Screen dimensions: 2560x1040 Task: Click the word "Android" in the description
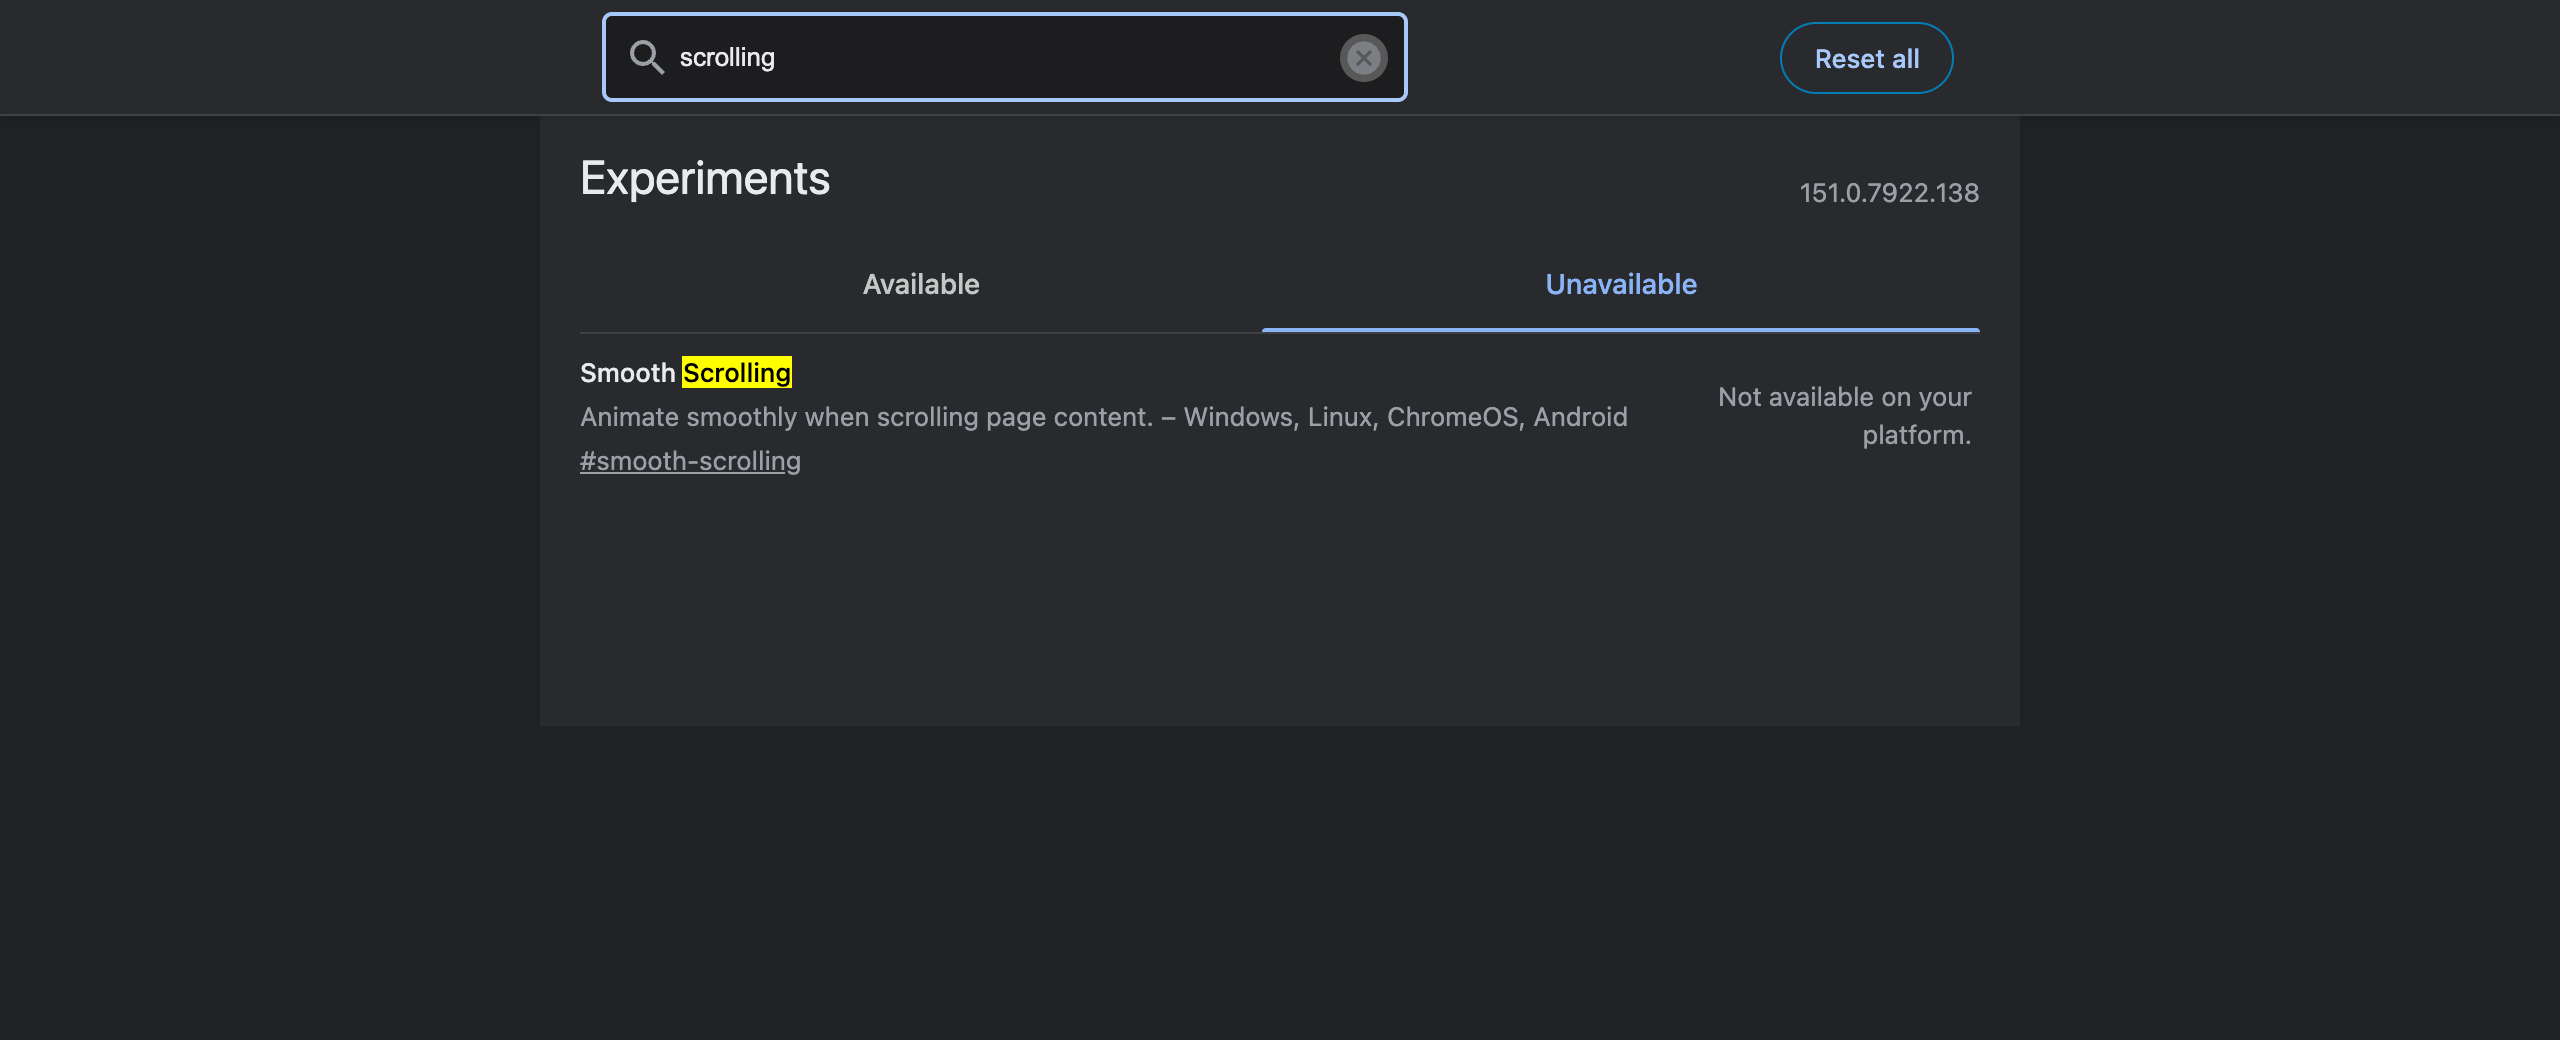pos(1581,417)
